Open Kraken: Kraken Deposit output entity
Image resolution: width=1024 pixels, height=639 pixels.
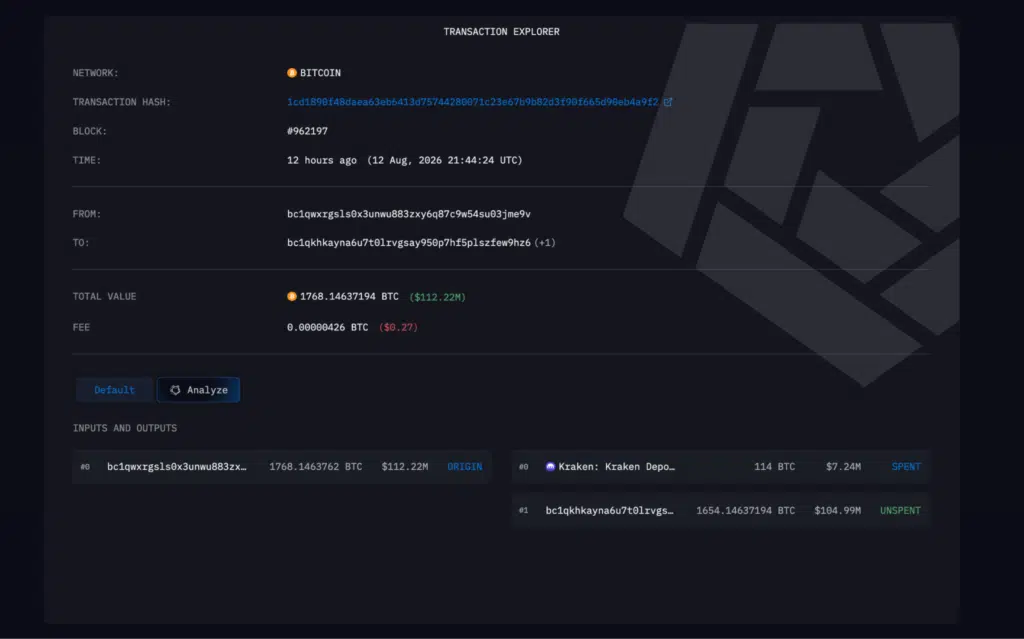click(616, 467)
